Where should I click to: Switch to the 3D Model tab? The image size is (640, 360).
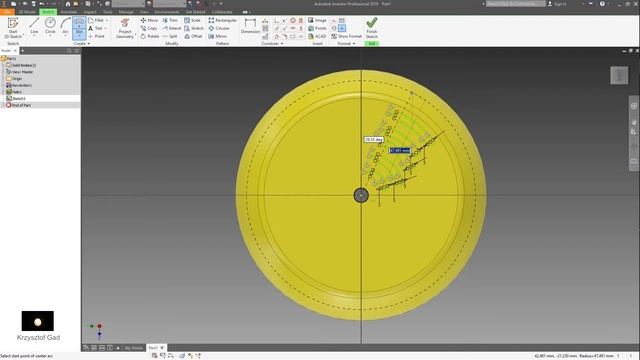point(27,12)
